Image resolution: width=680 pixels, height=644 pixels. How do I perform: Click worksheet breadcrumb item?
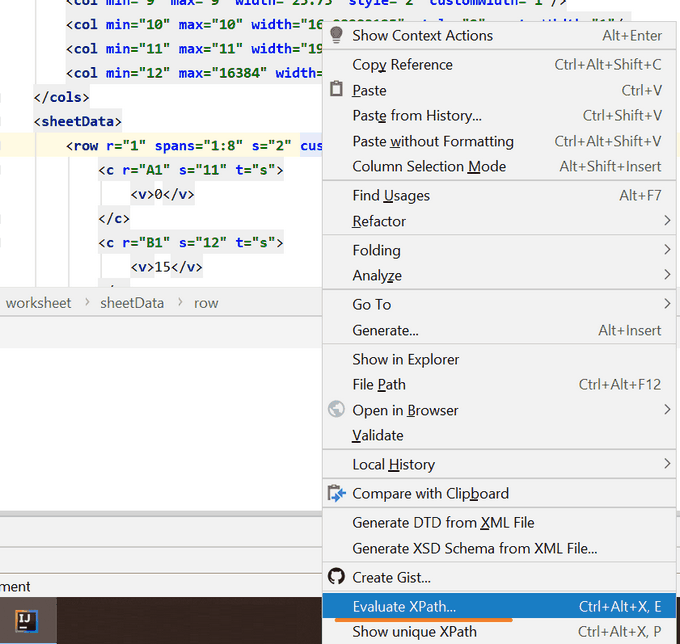[x=39, y=303]
